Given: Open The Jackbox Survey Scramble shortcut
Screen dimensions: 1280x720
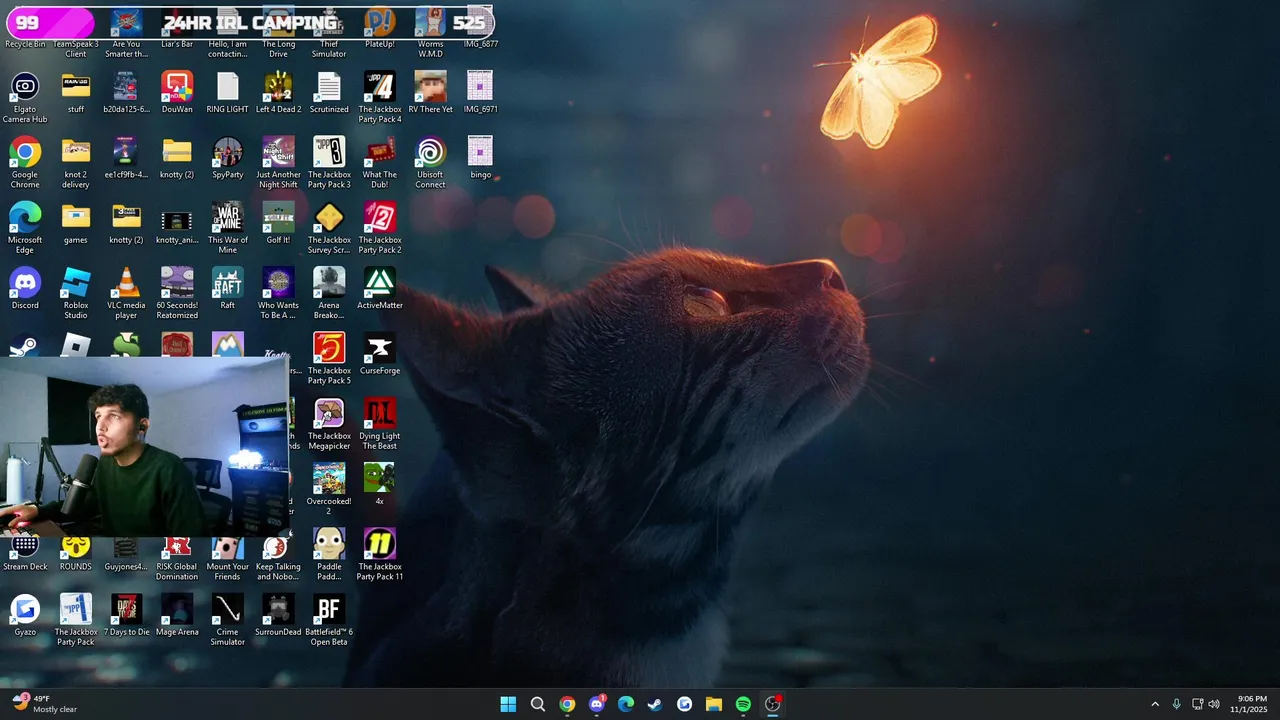Looking at the screenshot, I should [x=329, y=228].
